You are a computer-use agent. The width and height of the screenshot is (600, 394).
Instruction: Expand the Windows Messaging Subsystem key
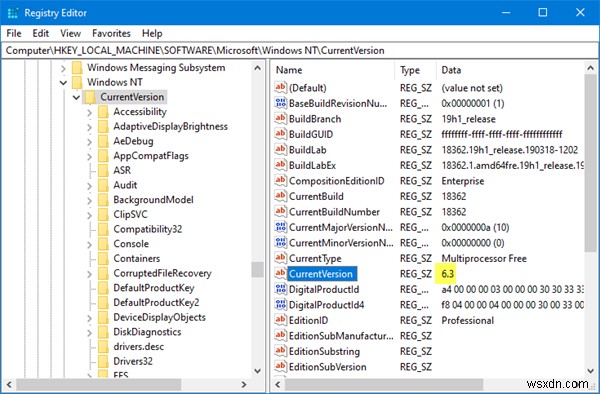coord(64,69)
